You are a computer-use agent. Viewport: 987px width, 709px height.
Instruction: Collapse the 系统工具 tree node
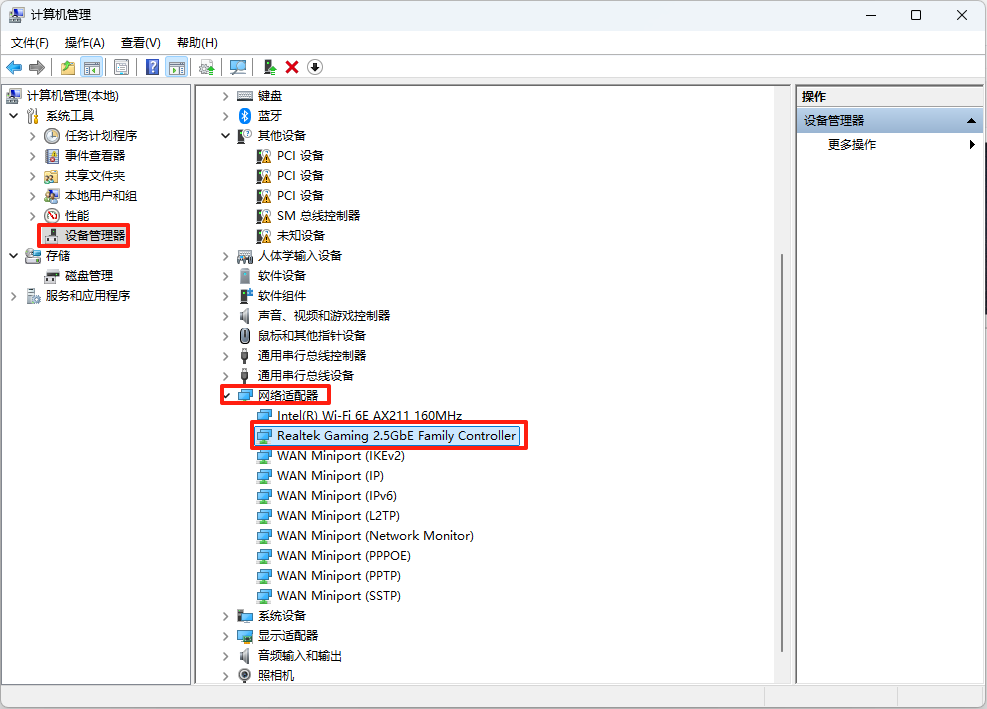click(13, 116)
